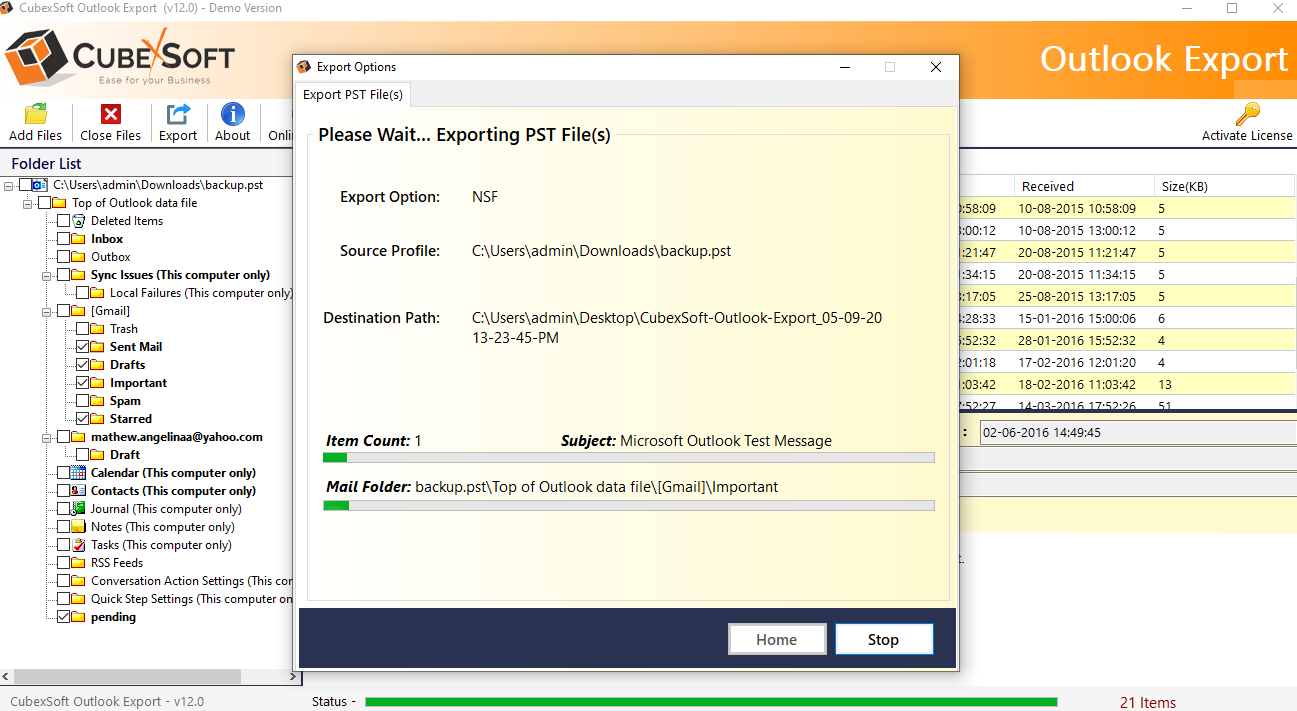Image resolution: width=1297 pixels, height=711 pixels.
Task: Collapse the Top of Outlook data file node
Action: coord(28,203)
